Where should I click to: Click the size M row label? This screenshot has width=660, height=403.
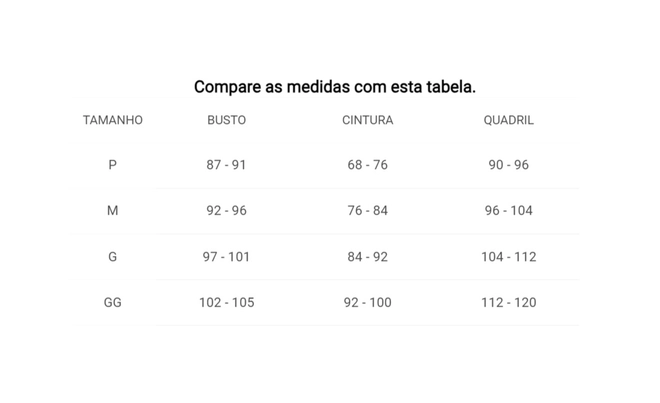(x=112, y=211)
